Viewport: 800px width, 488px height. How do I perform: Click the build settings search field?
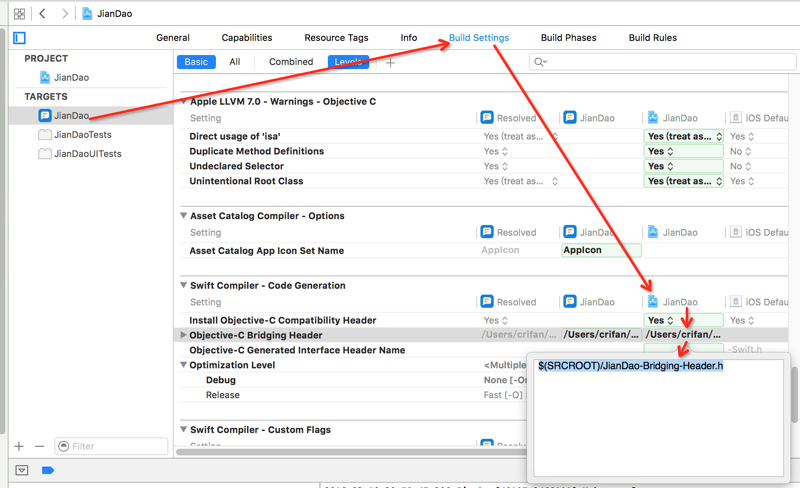click(662, 62)
